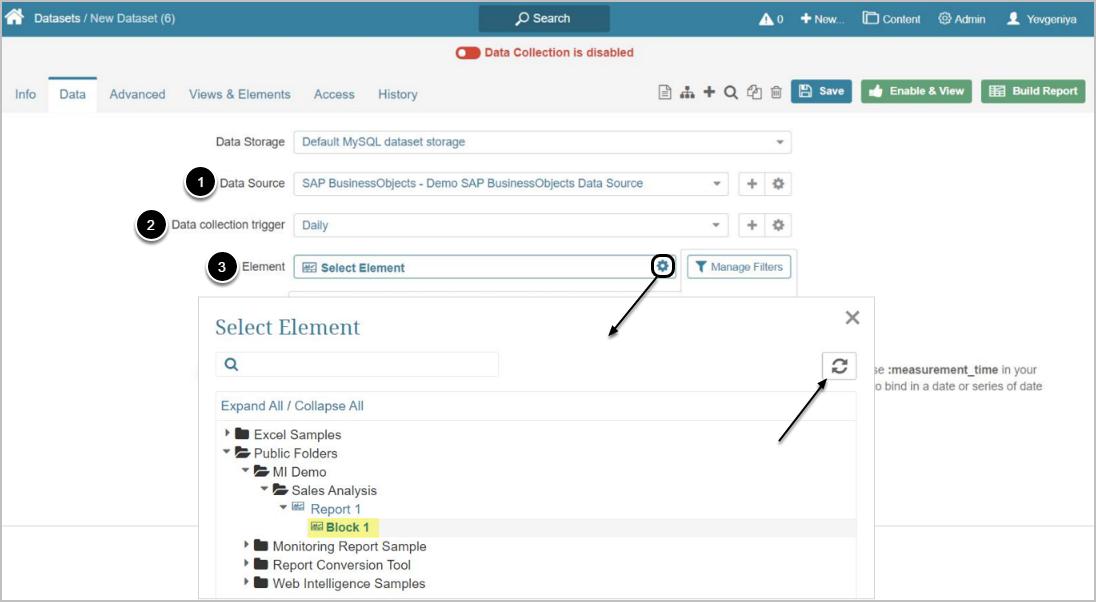This screenshot has height=602, width=1096.
Task: Switch to the Advanced tab
Action: click(138, 94)
